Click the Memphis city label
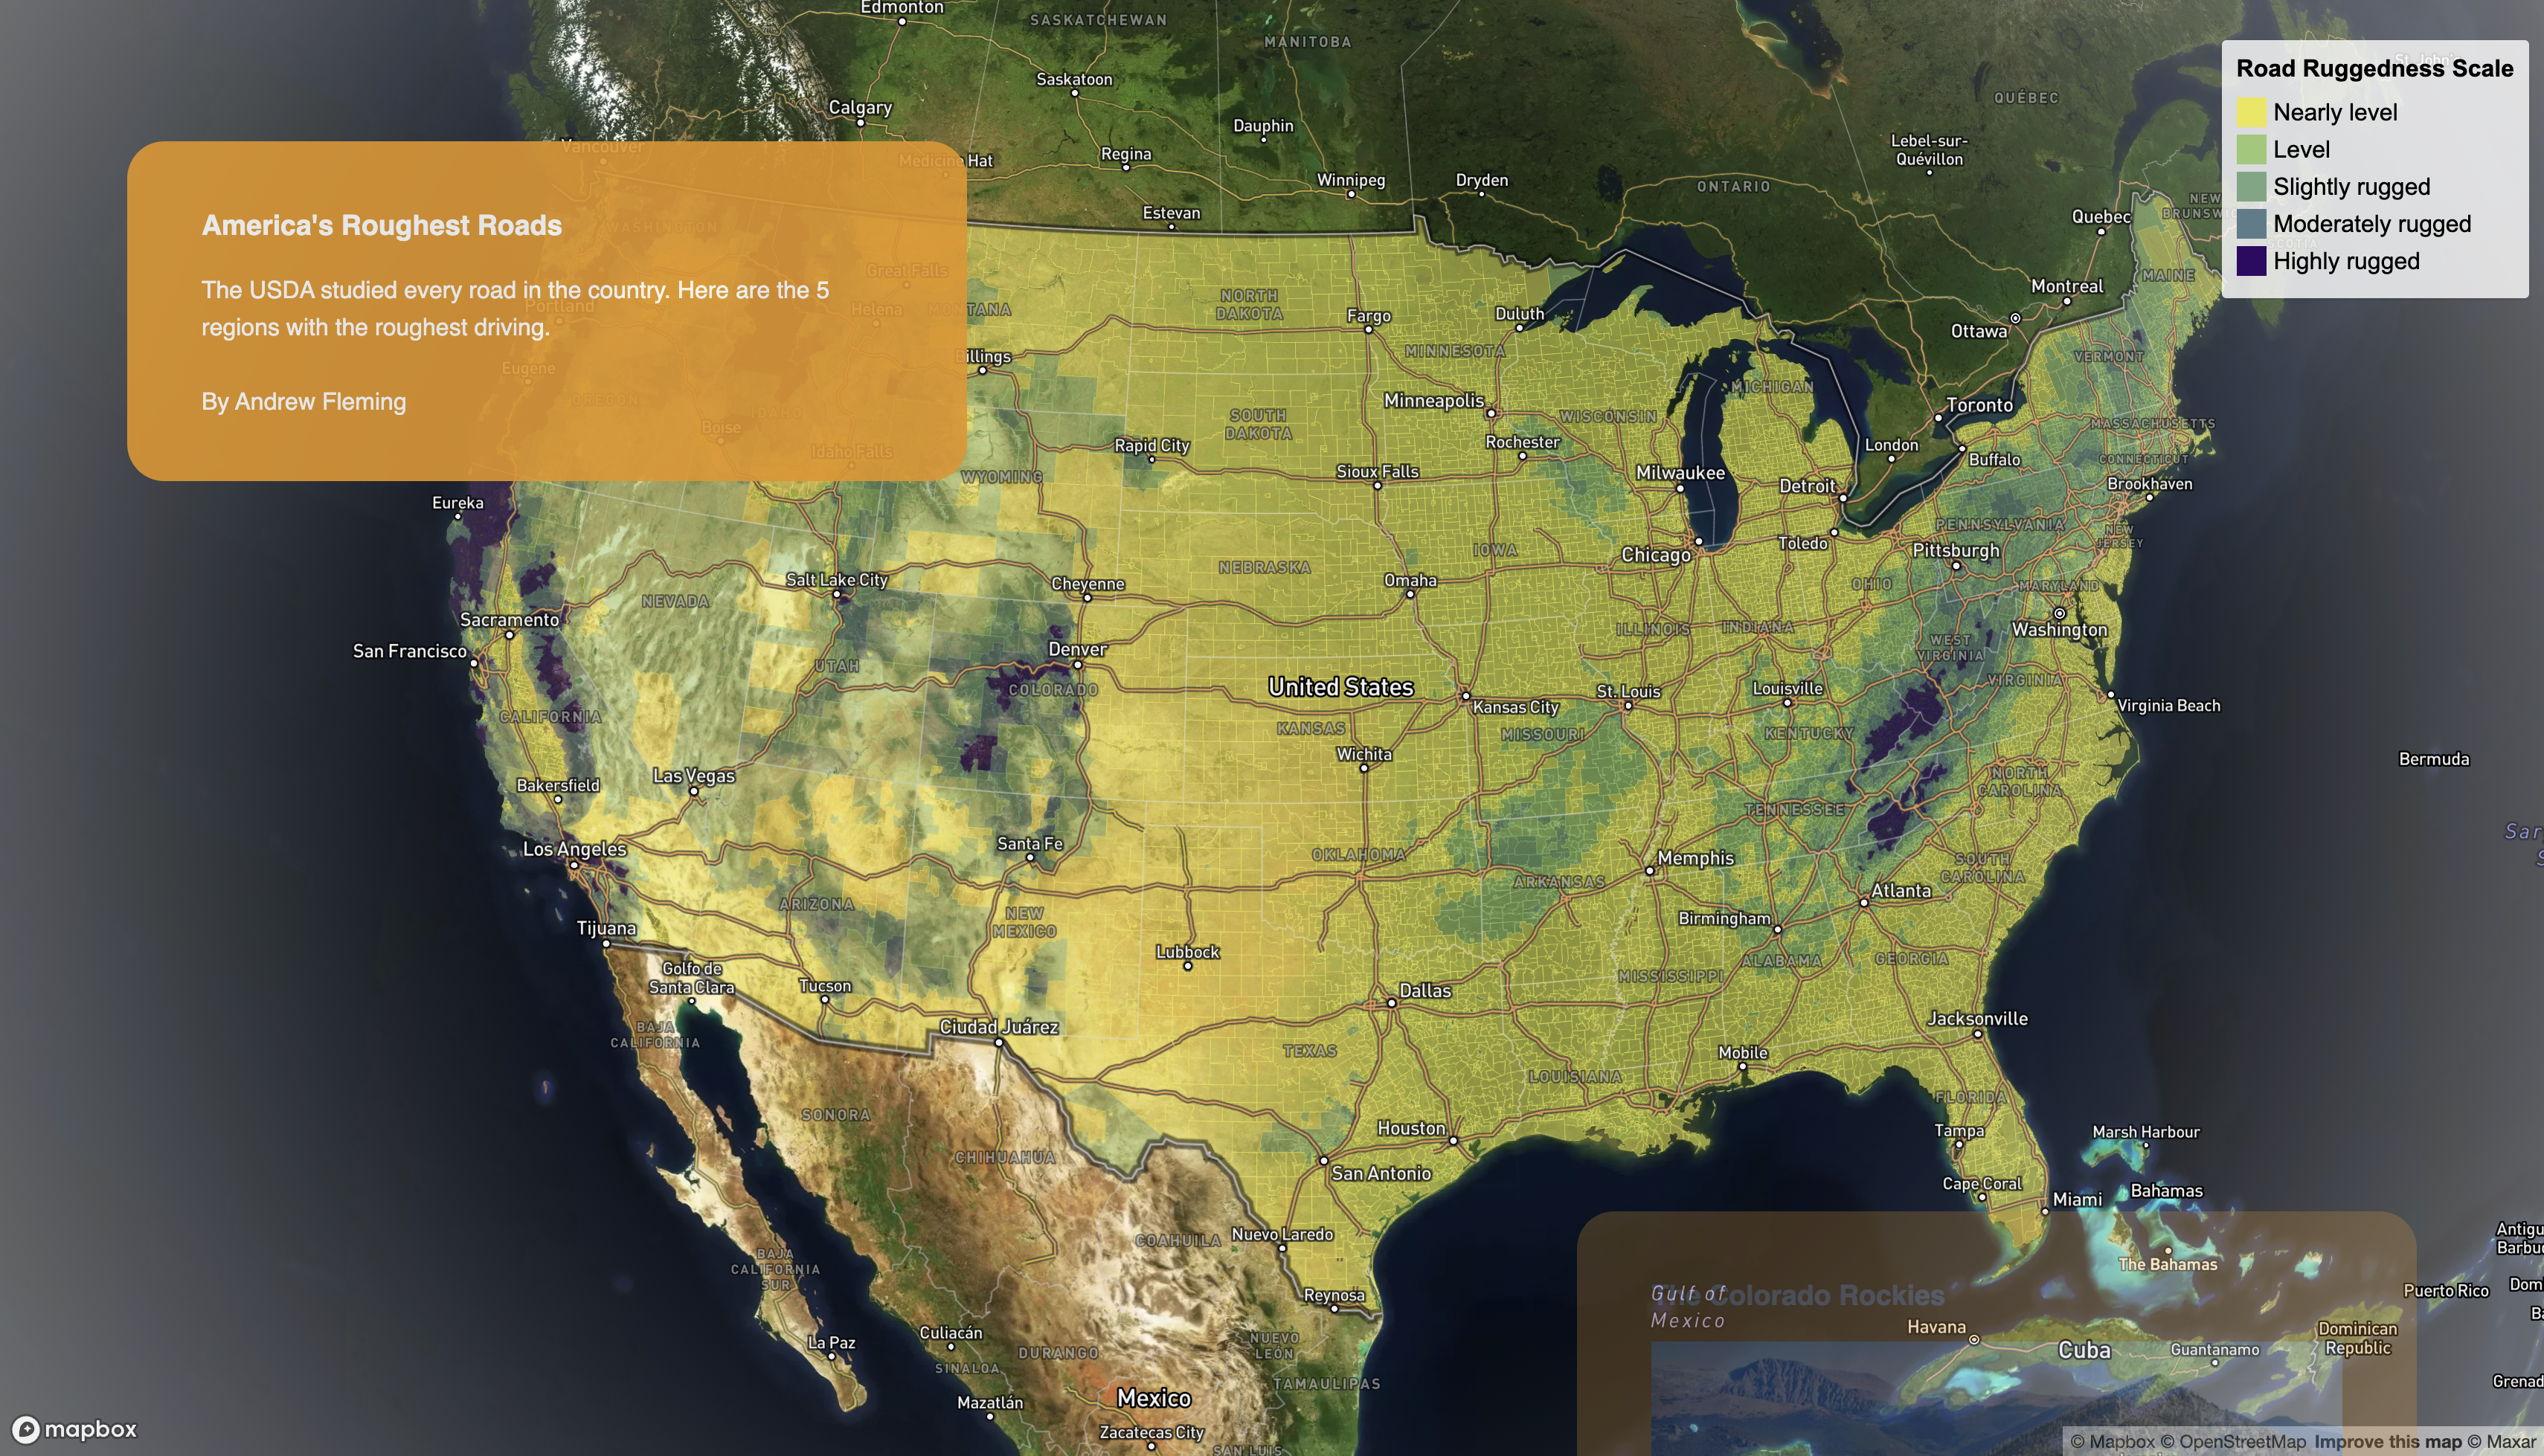Image resolution: width=2544 pixels, height=1456 pixels. point(1696,858)
